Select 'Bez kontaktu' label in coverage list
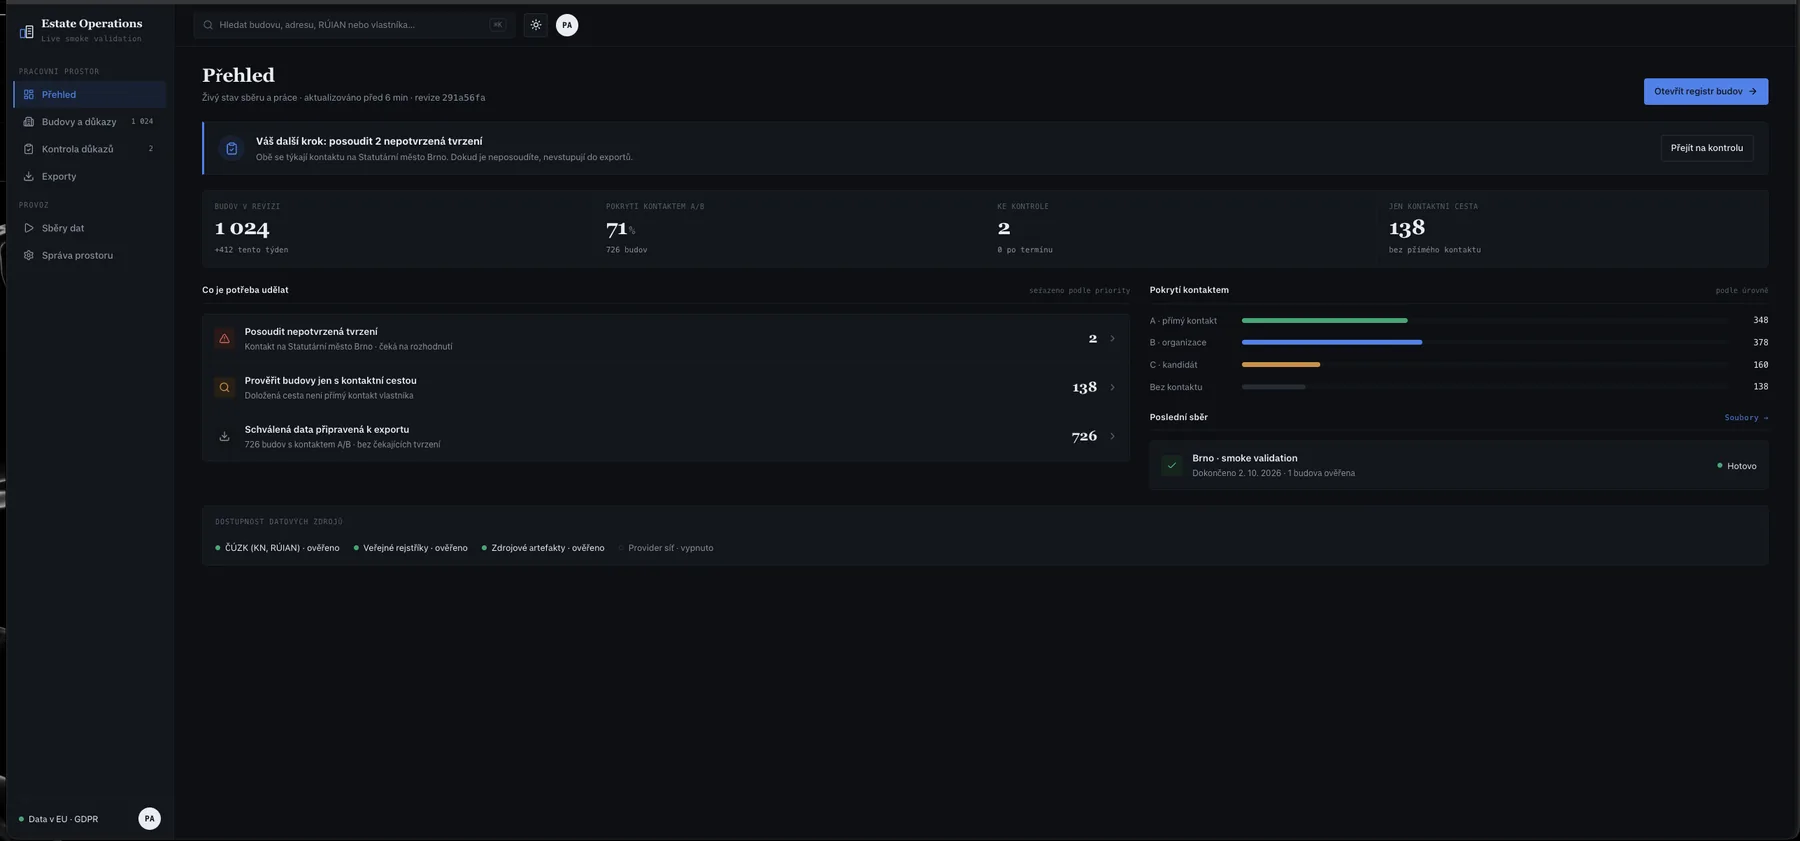This screenshot has height=841, width=1800. (1176, 387)
